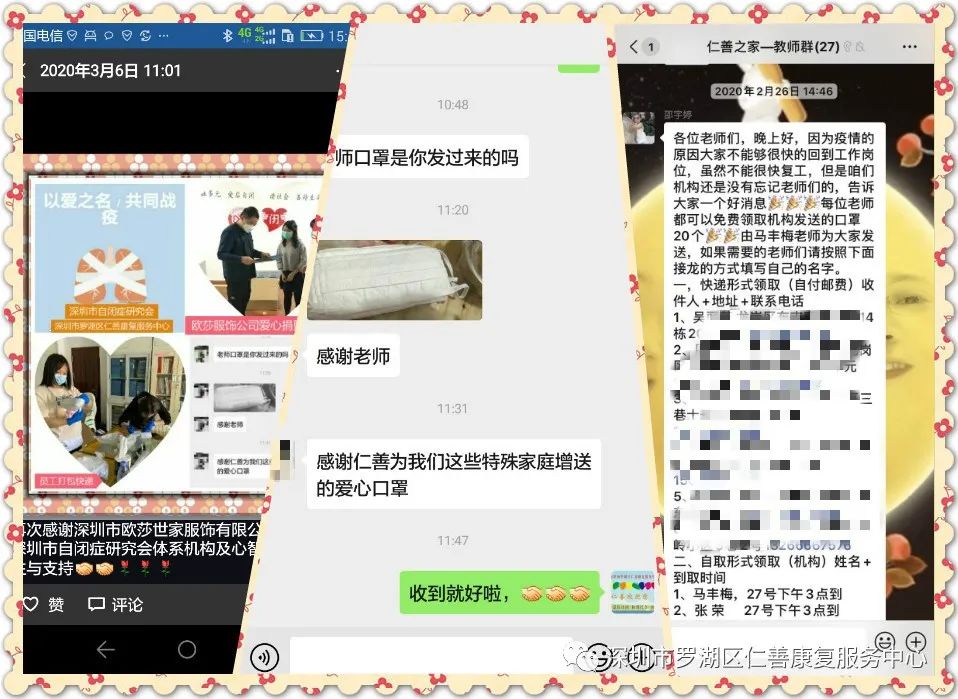Click the message 师口罩是你发过来的吗
The width and height of the screenshot is (958, 699).
click(x=426, y=158)
